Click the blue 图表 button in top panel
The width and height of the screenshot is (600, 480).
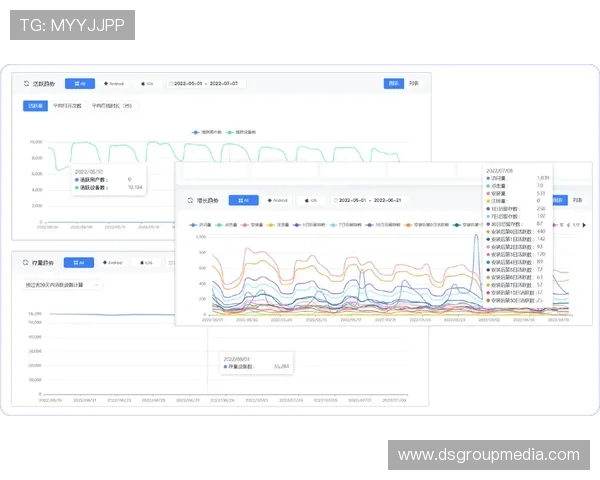[x=394, y=84]
